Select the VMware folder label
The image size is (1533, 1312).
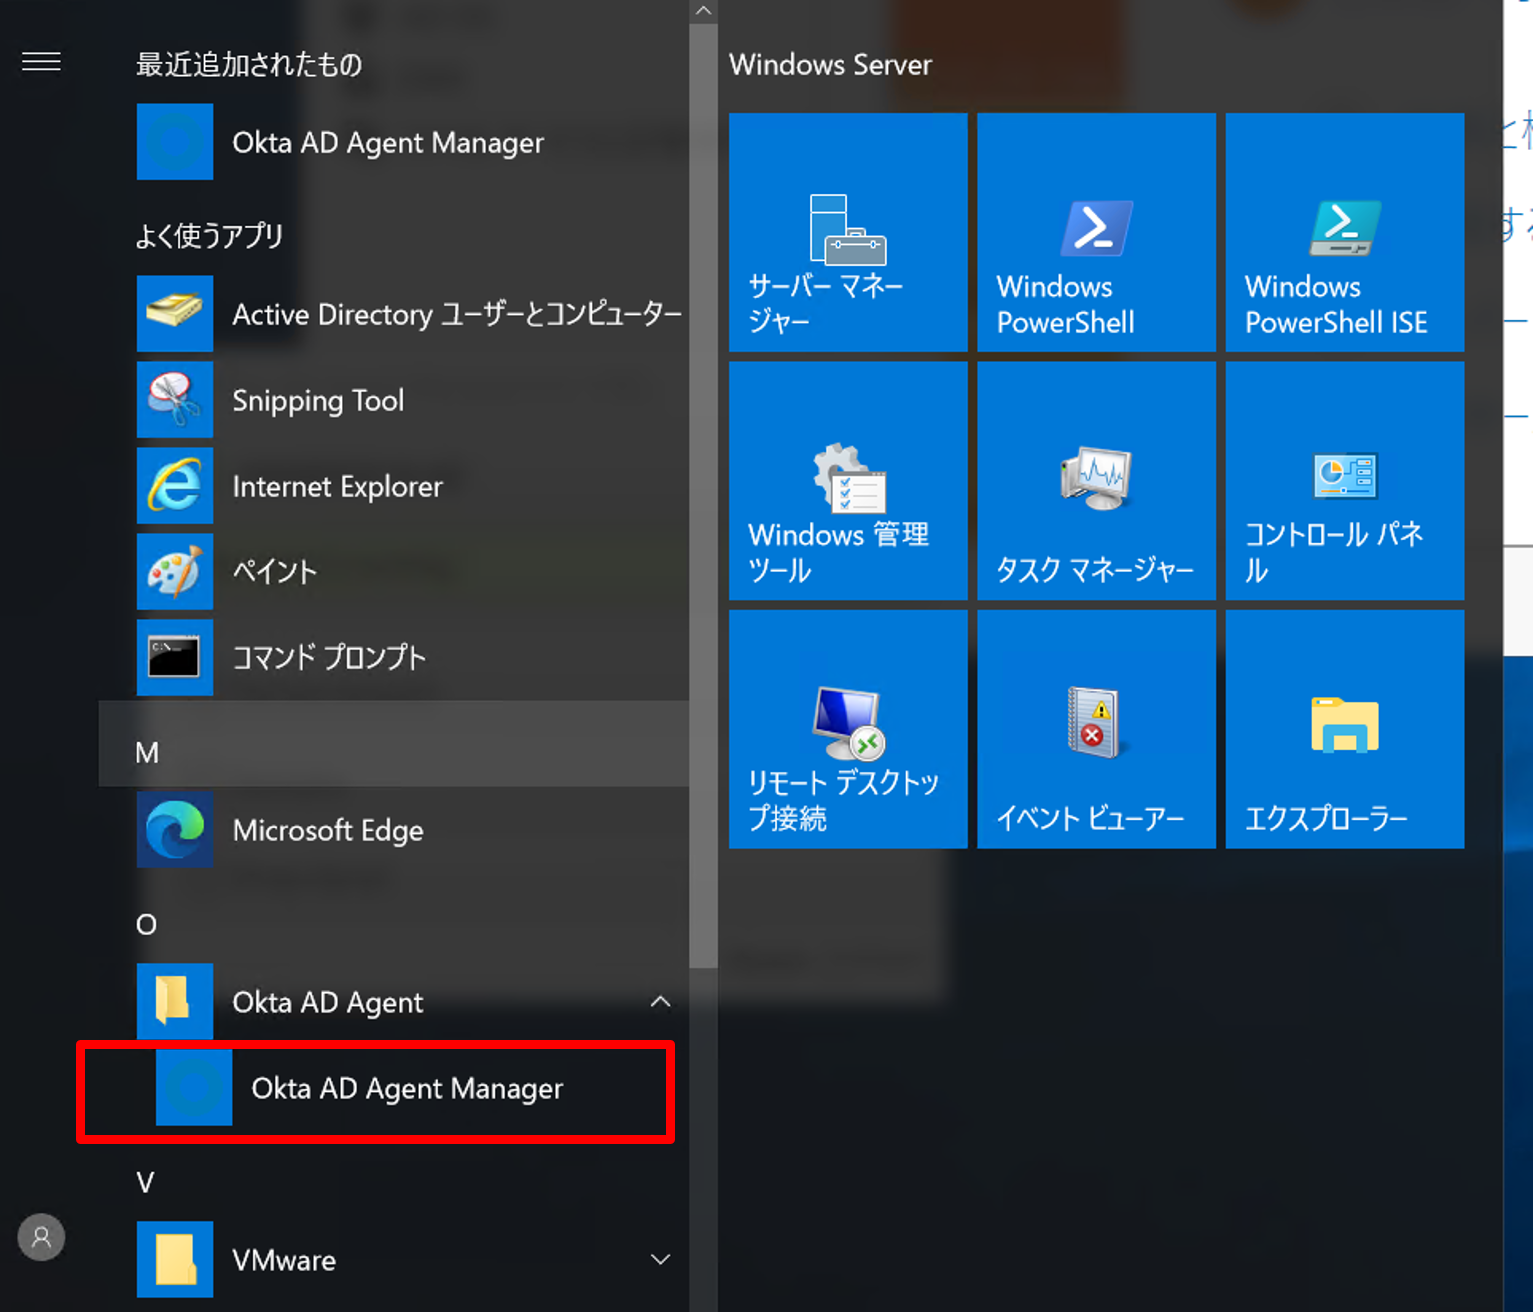[x=284, y=1260]
